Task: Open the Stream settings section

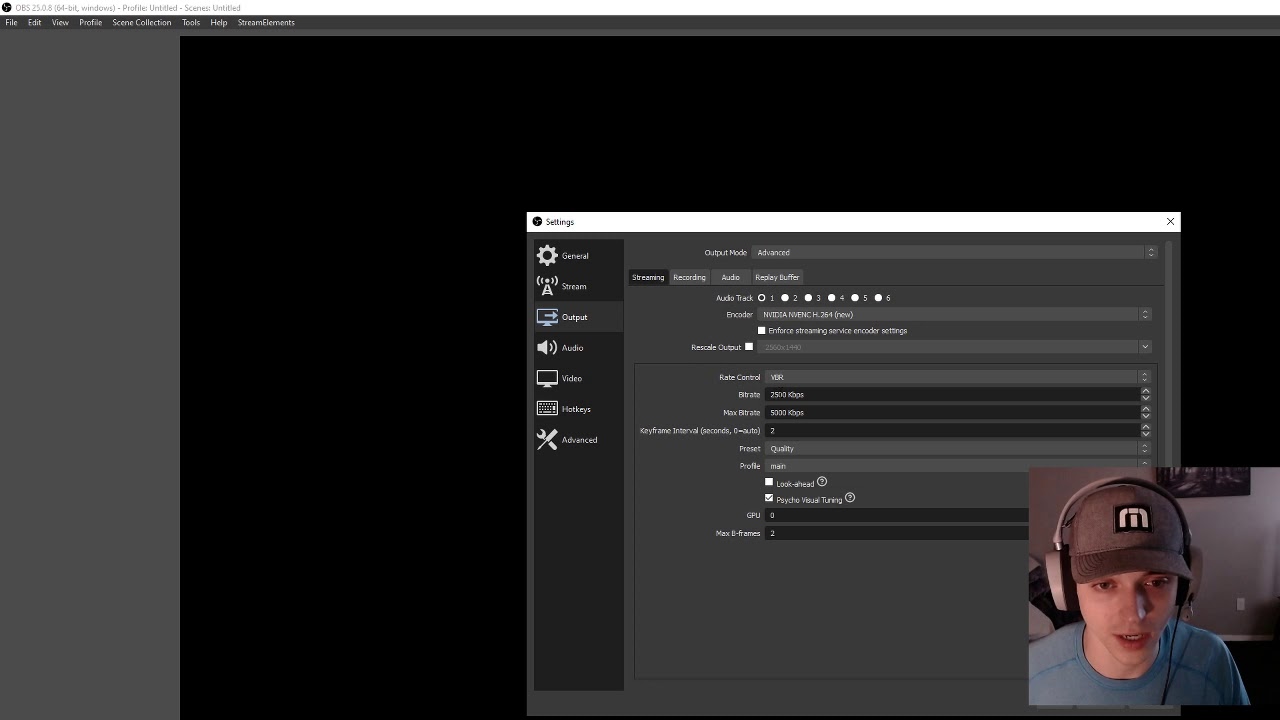Action: (578, 286)
